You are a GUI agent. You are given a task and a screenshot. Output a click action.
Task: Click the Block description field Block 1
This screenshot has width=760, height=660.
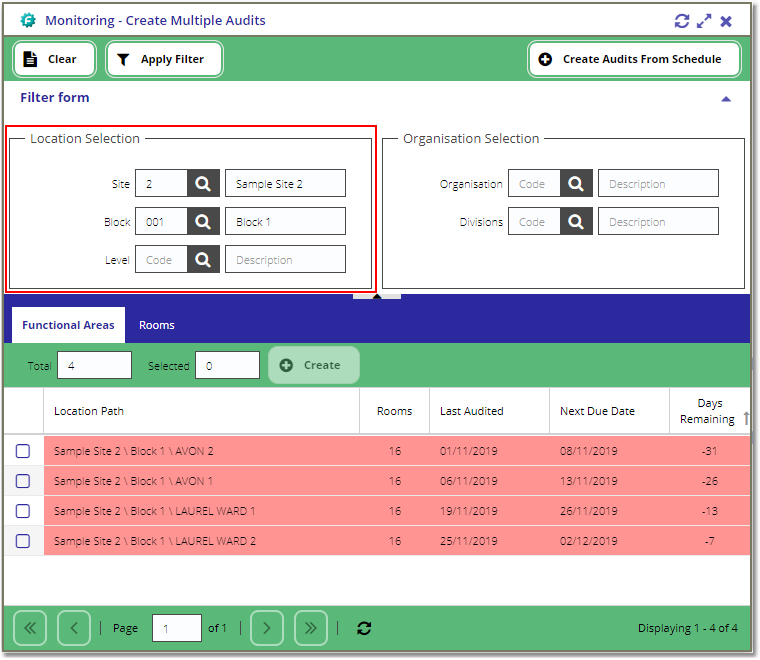coord(285,221)
